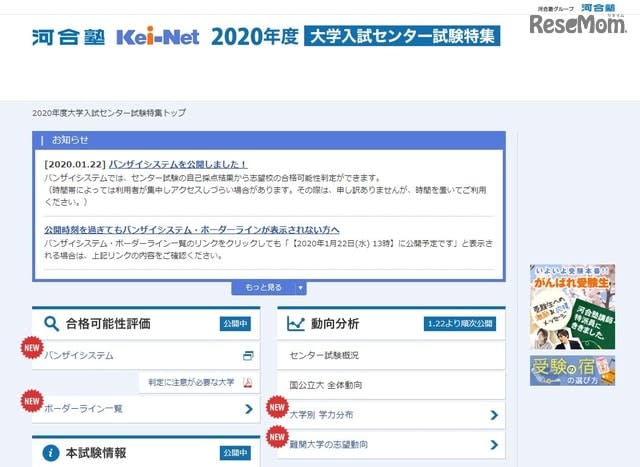Open ボーダーライン一覧 row
Viewport: 640px width, 467px height.
coord(146,409)
